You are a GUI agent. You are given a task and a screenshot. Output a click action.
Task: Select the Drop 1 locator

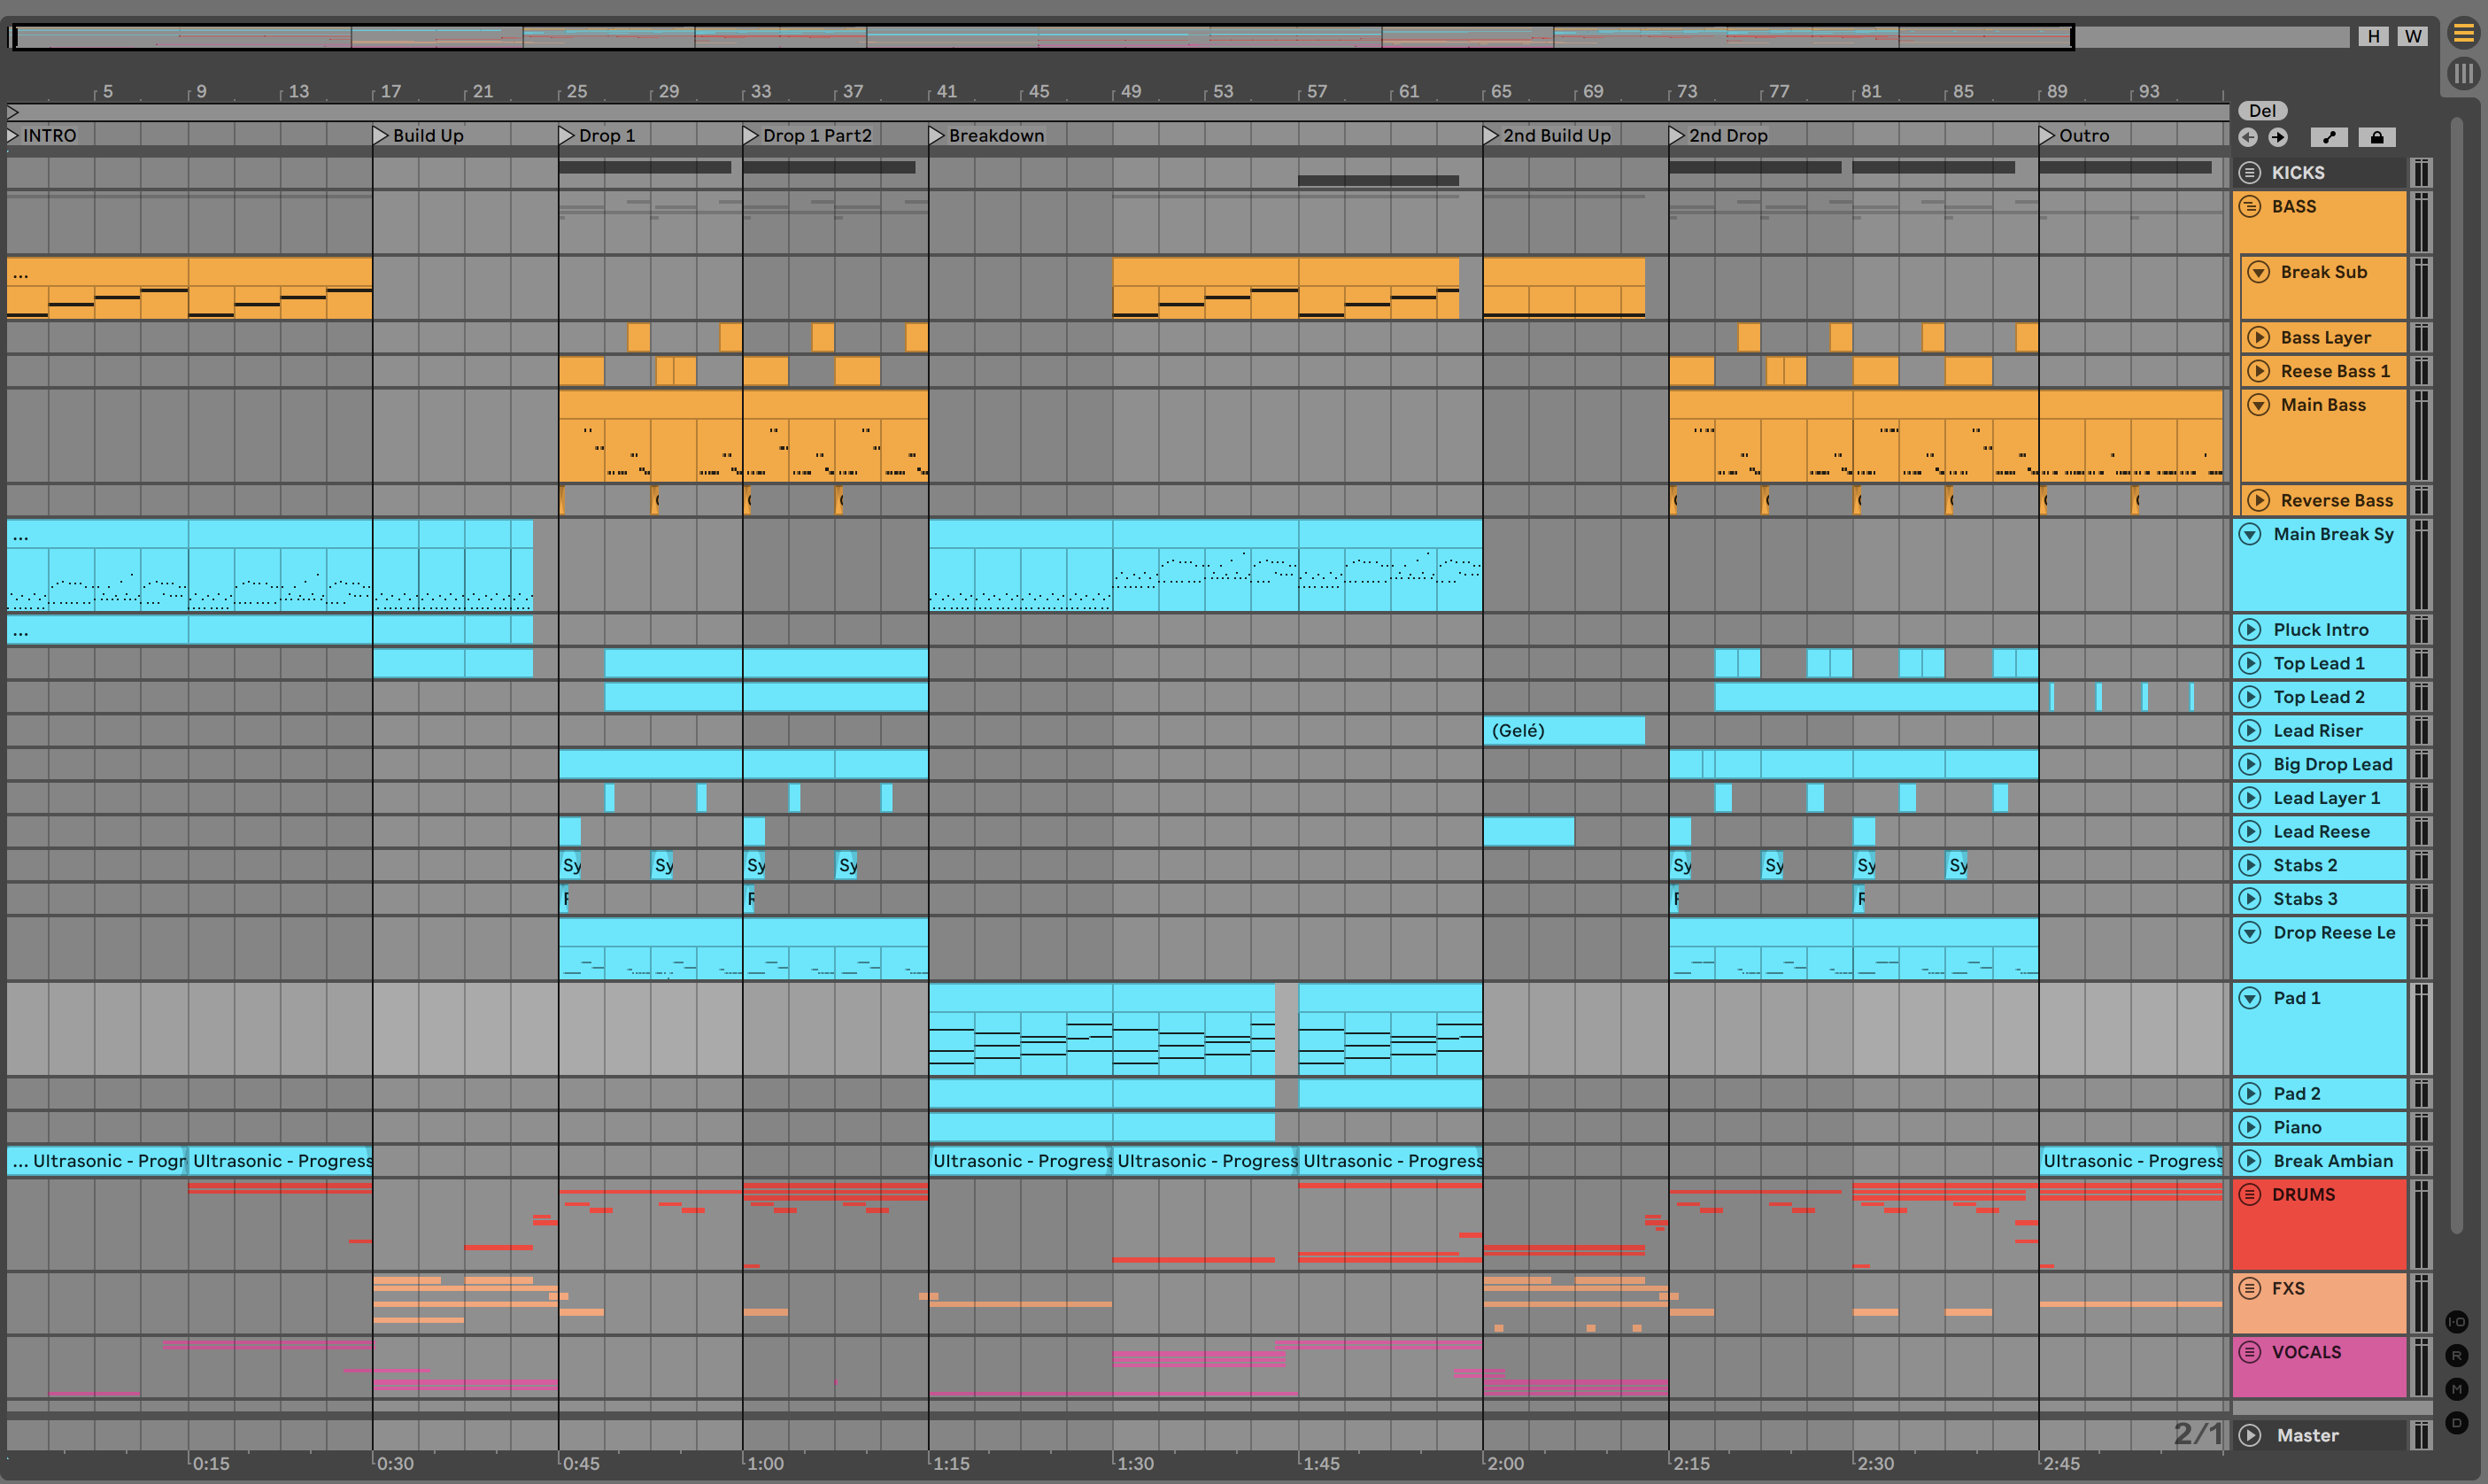[x=598, y=135]
